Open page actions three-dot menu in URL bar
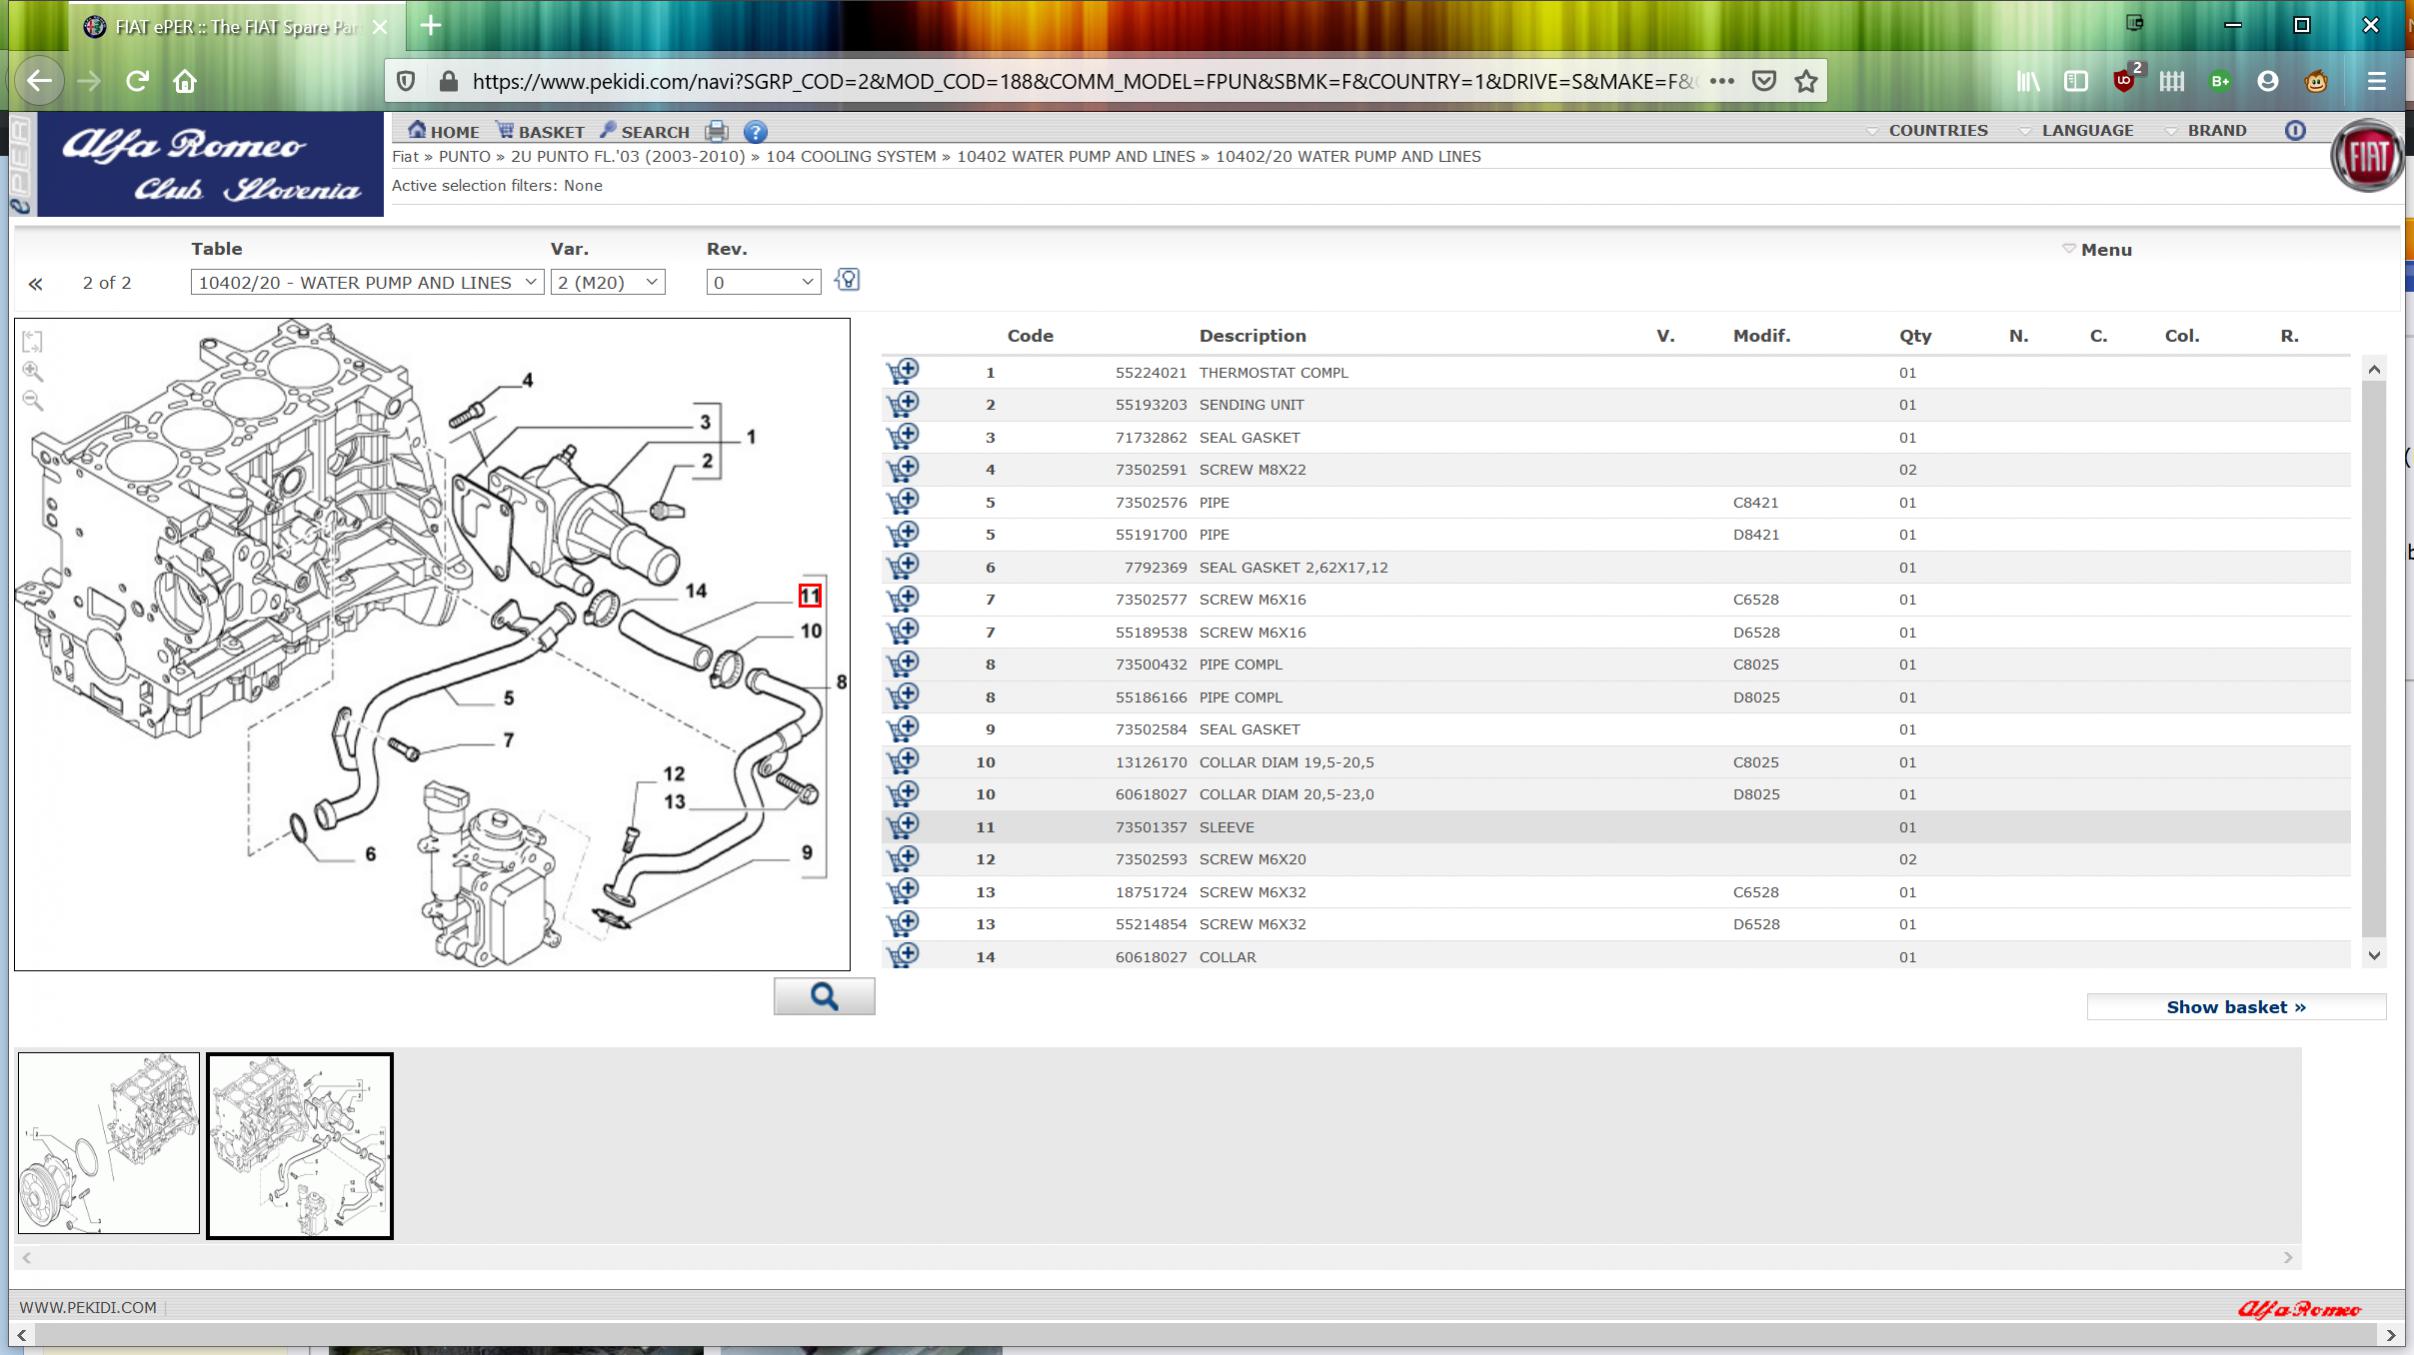This screenshot has width=2414, height=1355. [1722, 81]
